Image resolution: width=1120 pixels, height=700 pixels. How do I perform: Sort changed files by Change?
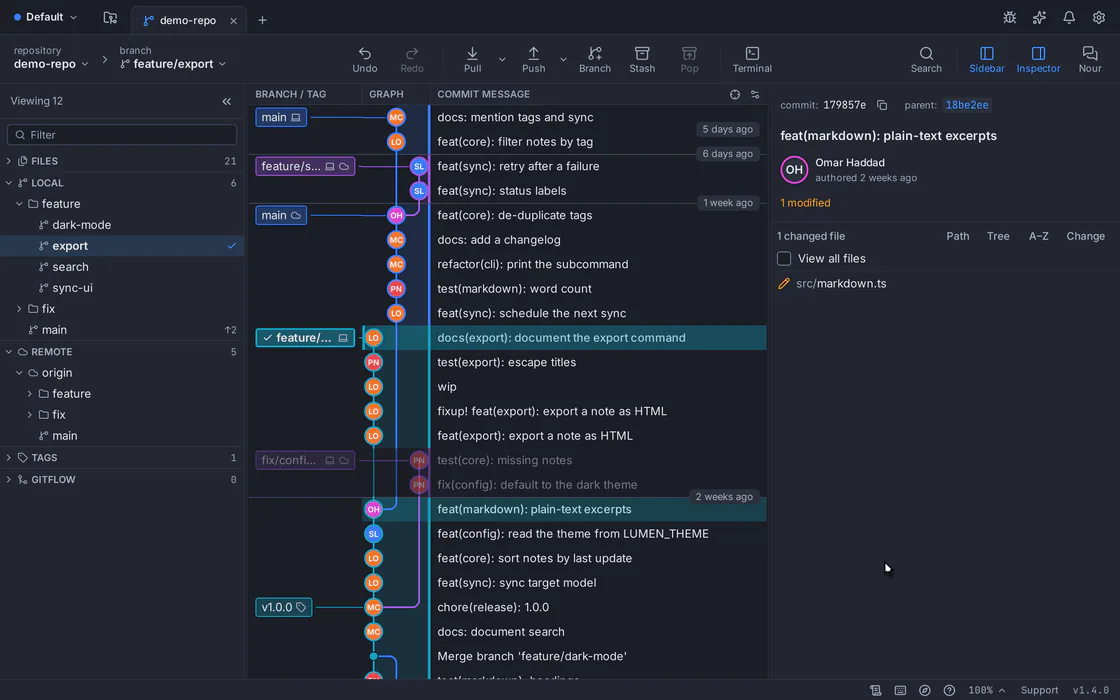[x=1085, y=236]
